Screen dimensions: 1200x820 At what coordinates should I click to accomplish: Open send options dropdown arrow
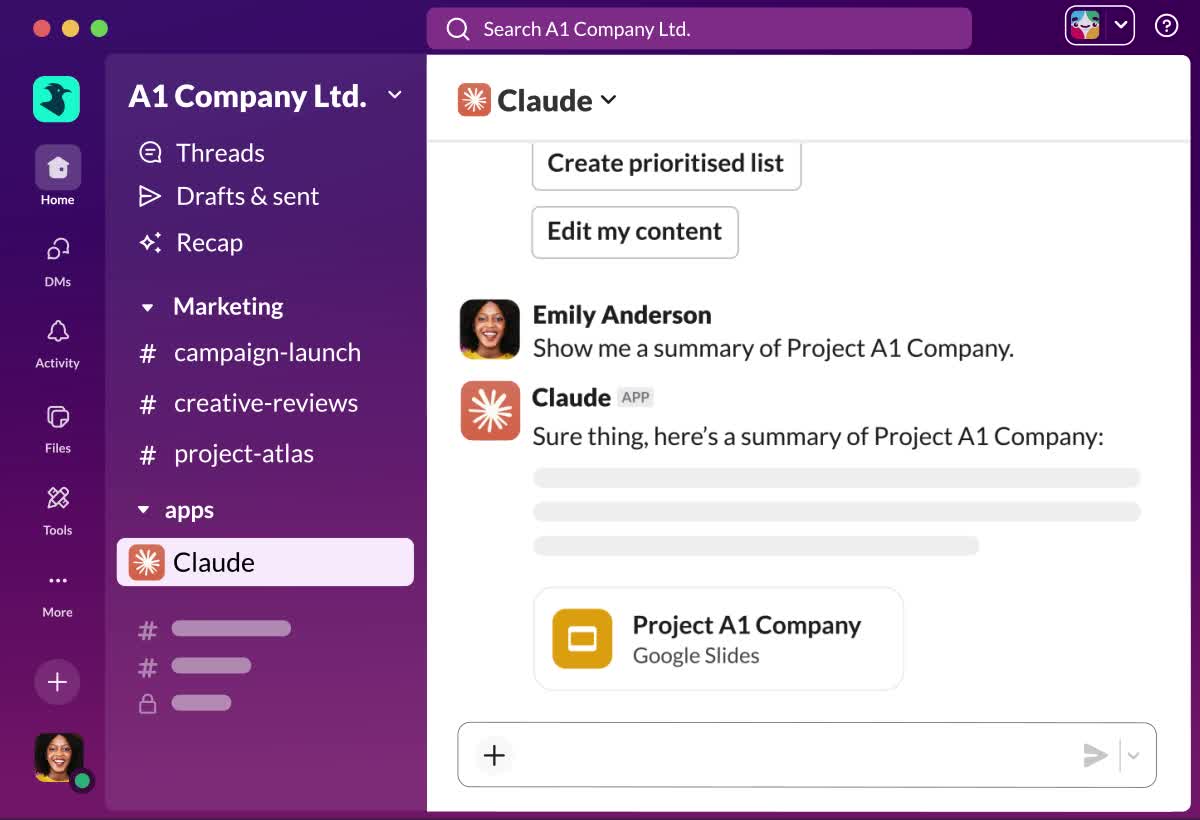pos(1133,755)
